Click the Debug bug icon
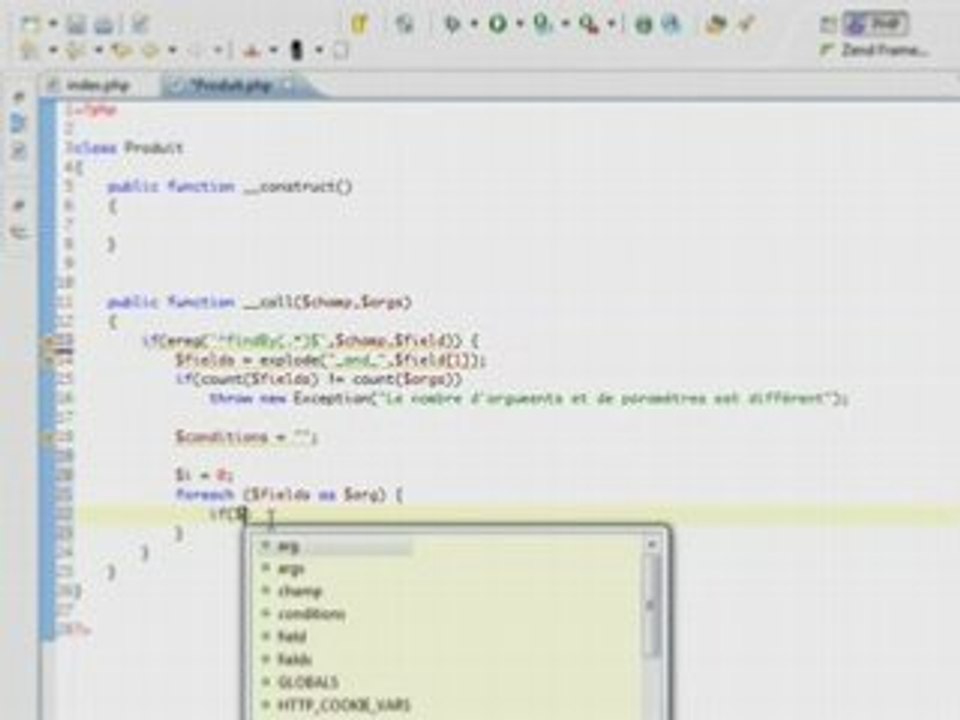Screen dimensions: 960x720 click(452, 24)
